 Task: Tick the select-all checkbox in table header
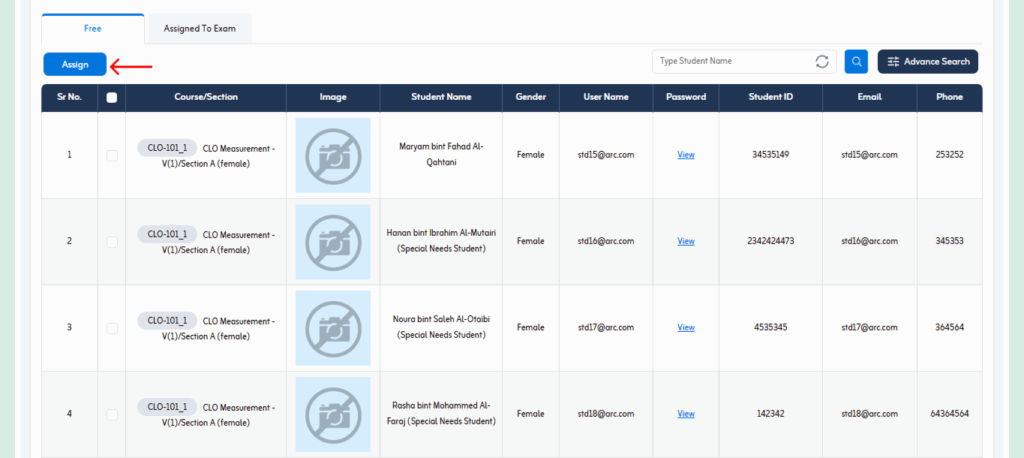(x=112, y=98)
